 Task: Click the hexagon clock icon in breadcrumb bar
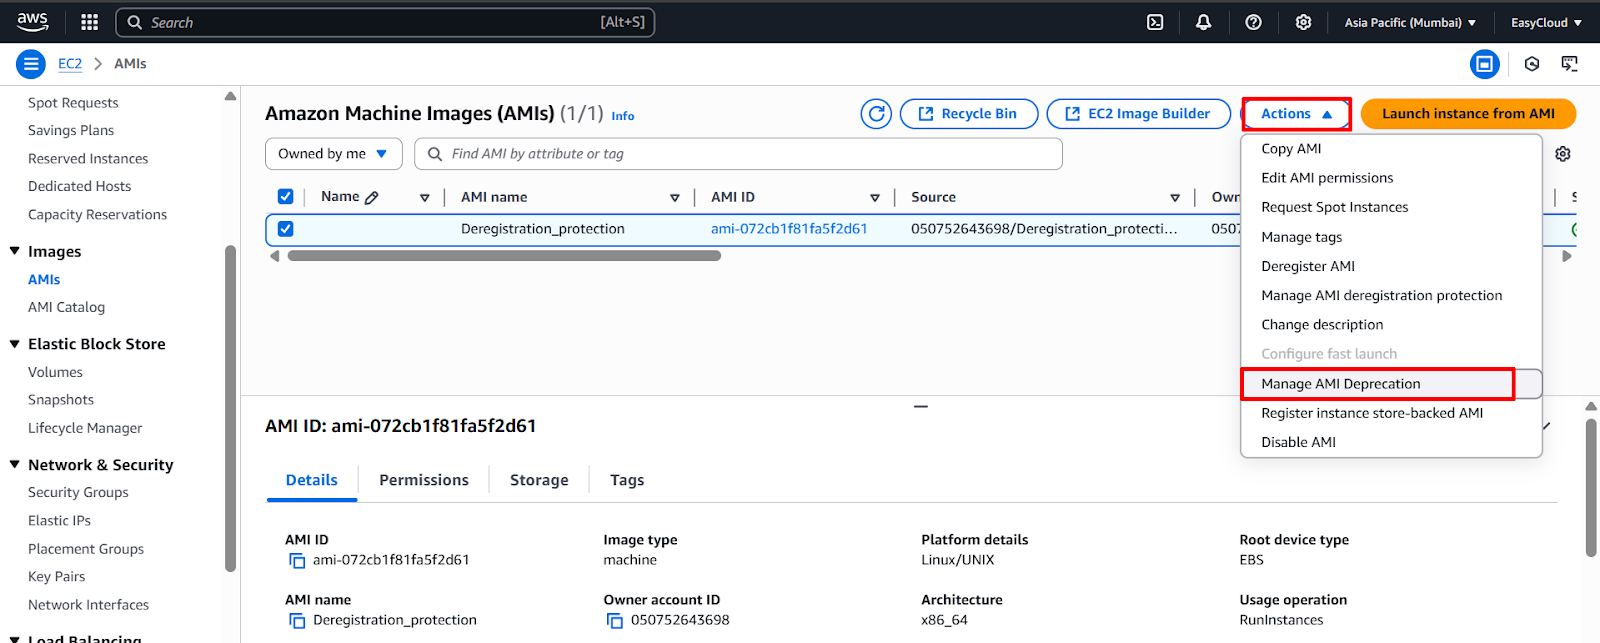[x=1532, y=64]
